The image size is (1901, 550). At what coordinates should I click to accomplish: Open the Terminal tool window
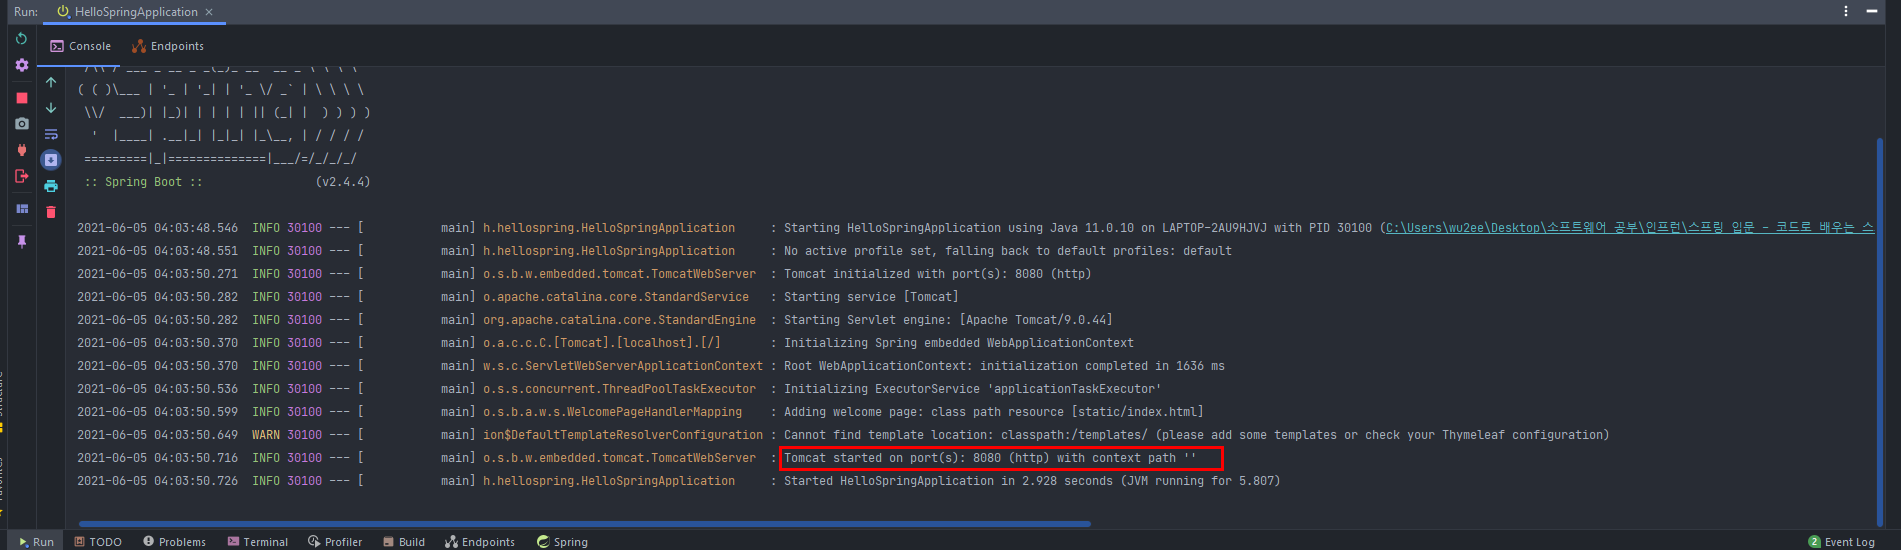[257, 541]
